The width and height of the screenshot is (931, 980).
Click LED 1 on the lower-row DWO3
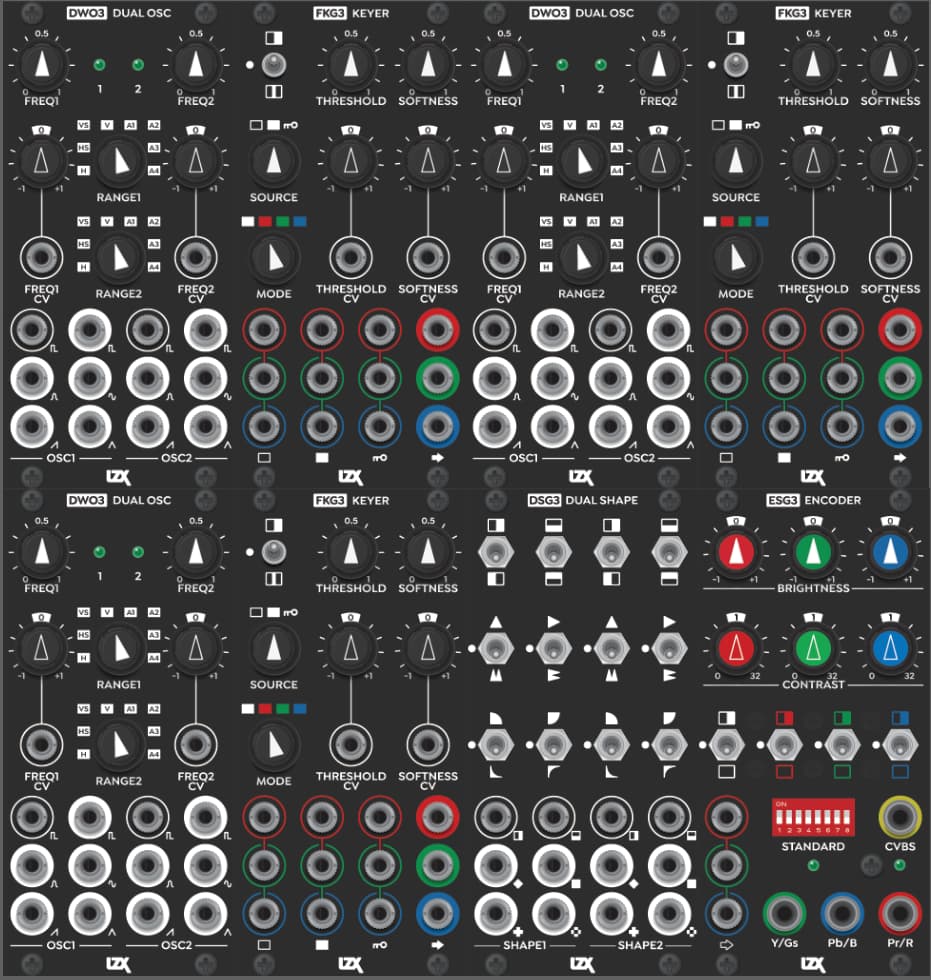(99, 552)
